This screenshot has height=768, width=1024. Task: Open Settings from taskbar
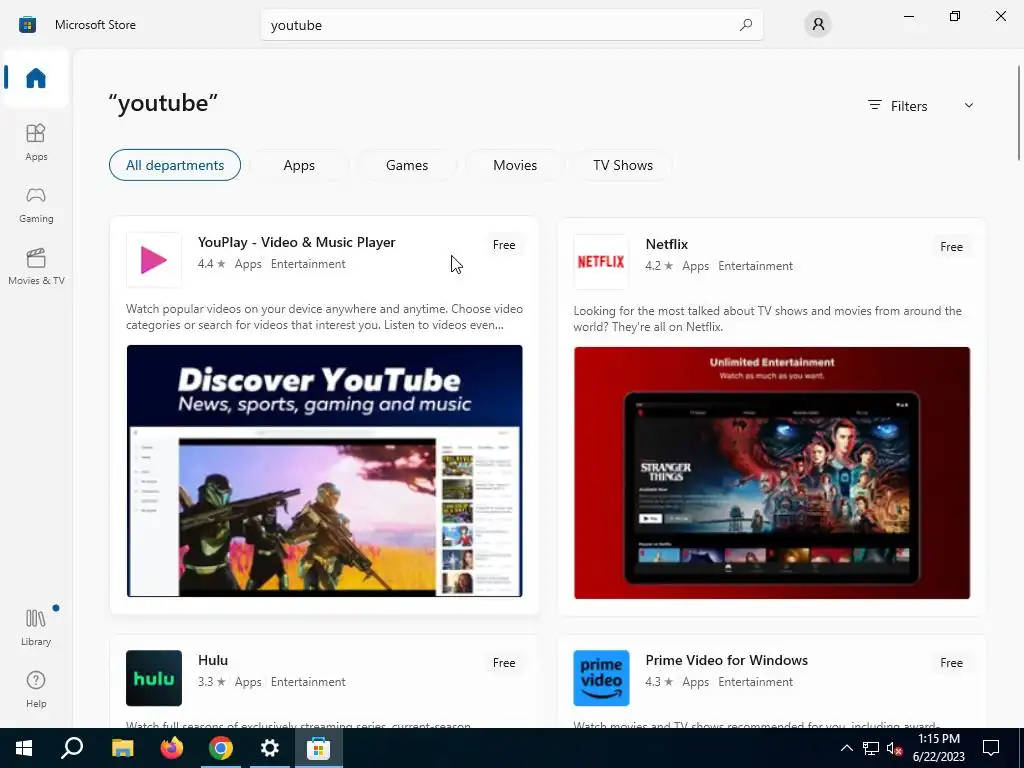click(270, 748)
